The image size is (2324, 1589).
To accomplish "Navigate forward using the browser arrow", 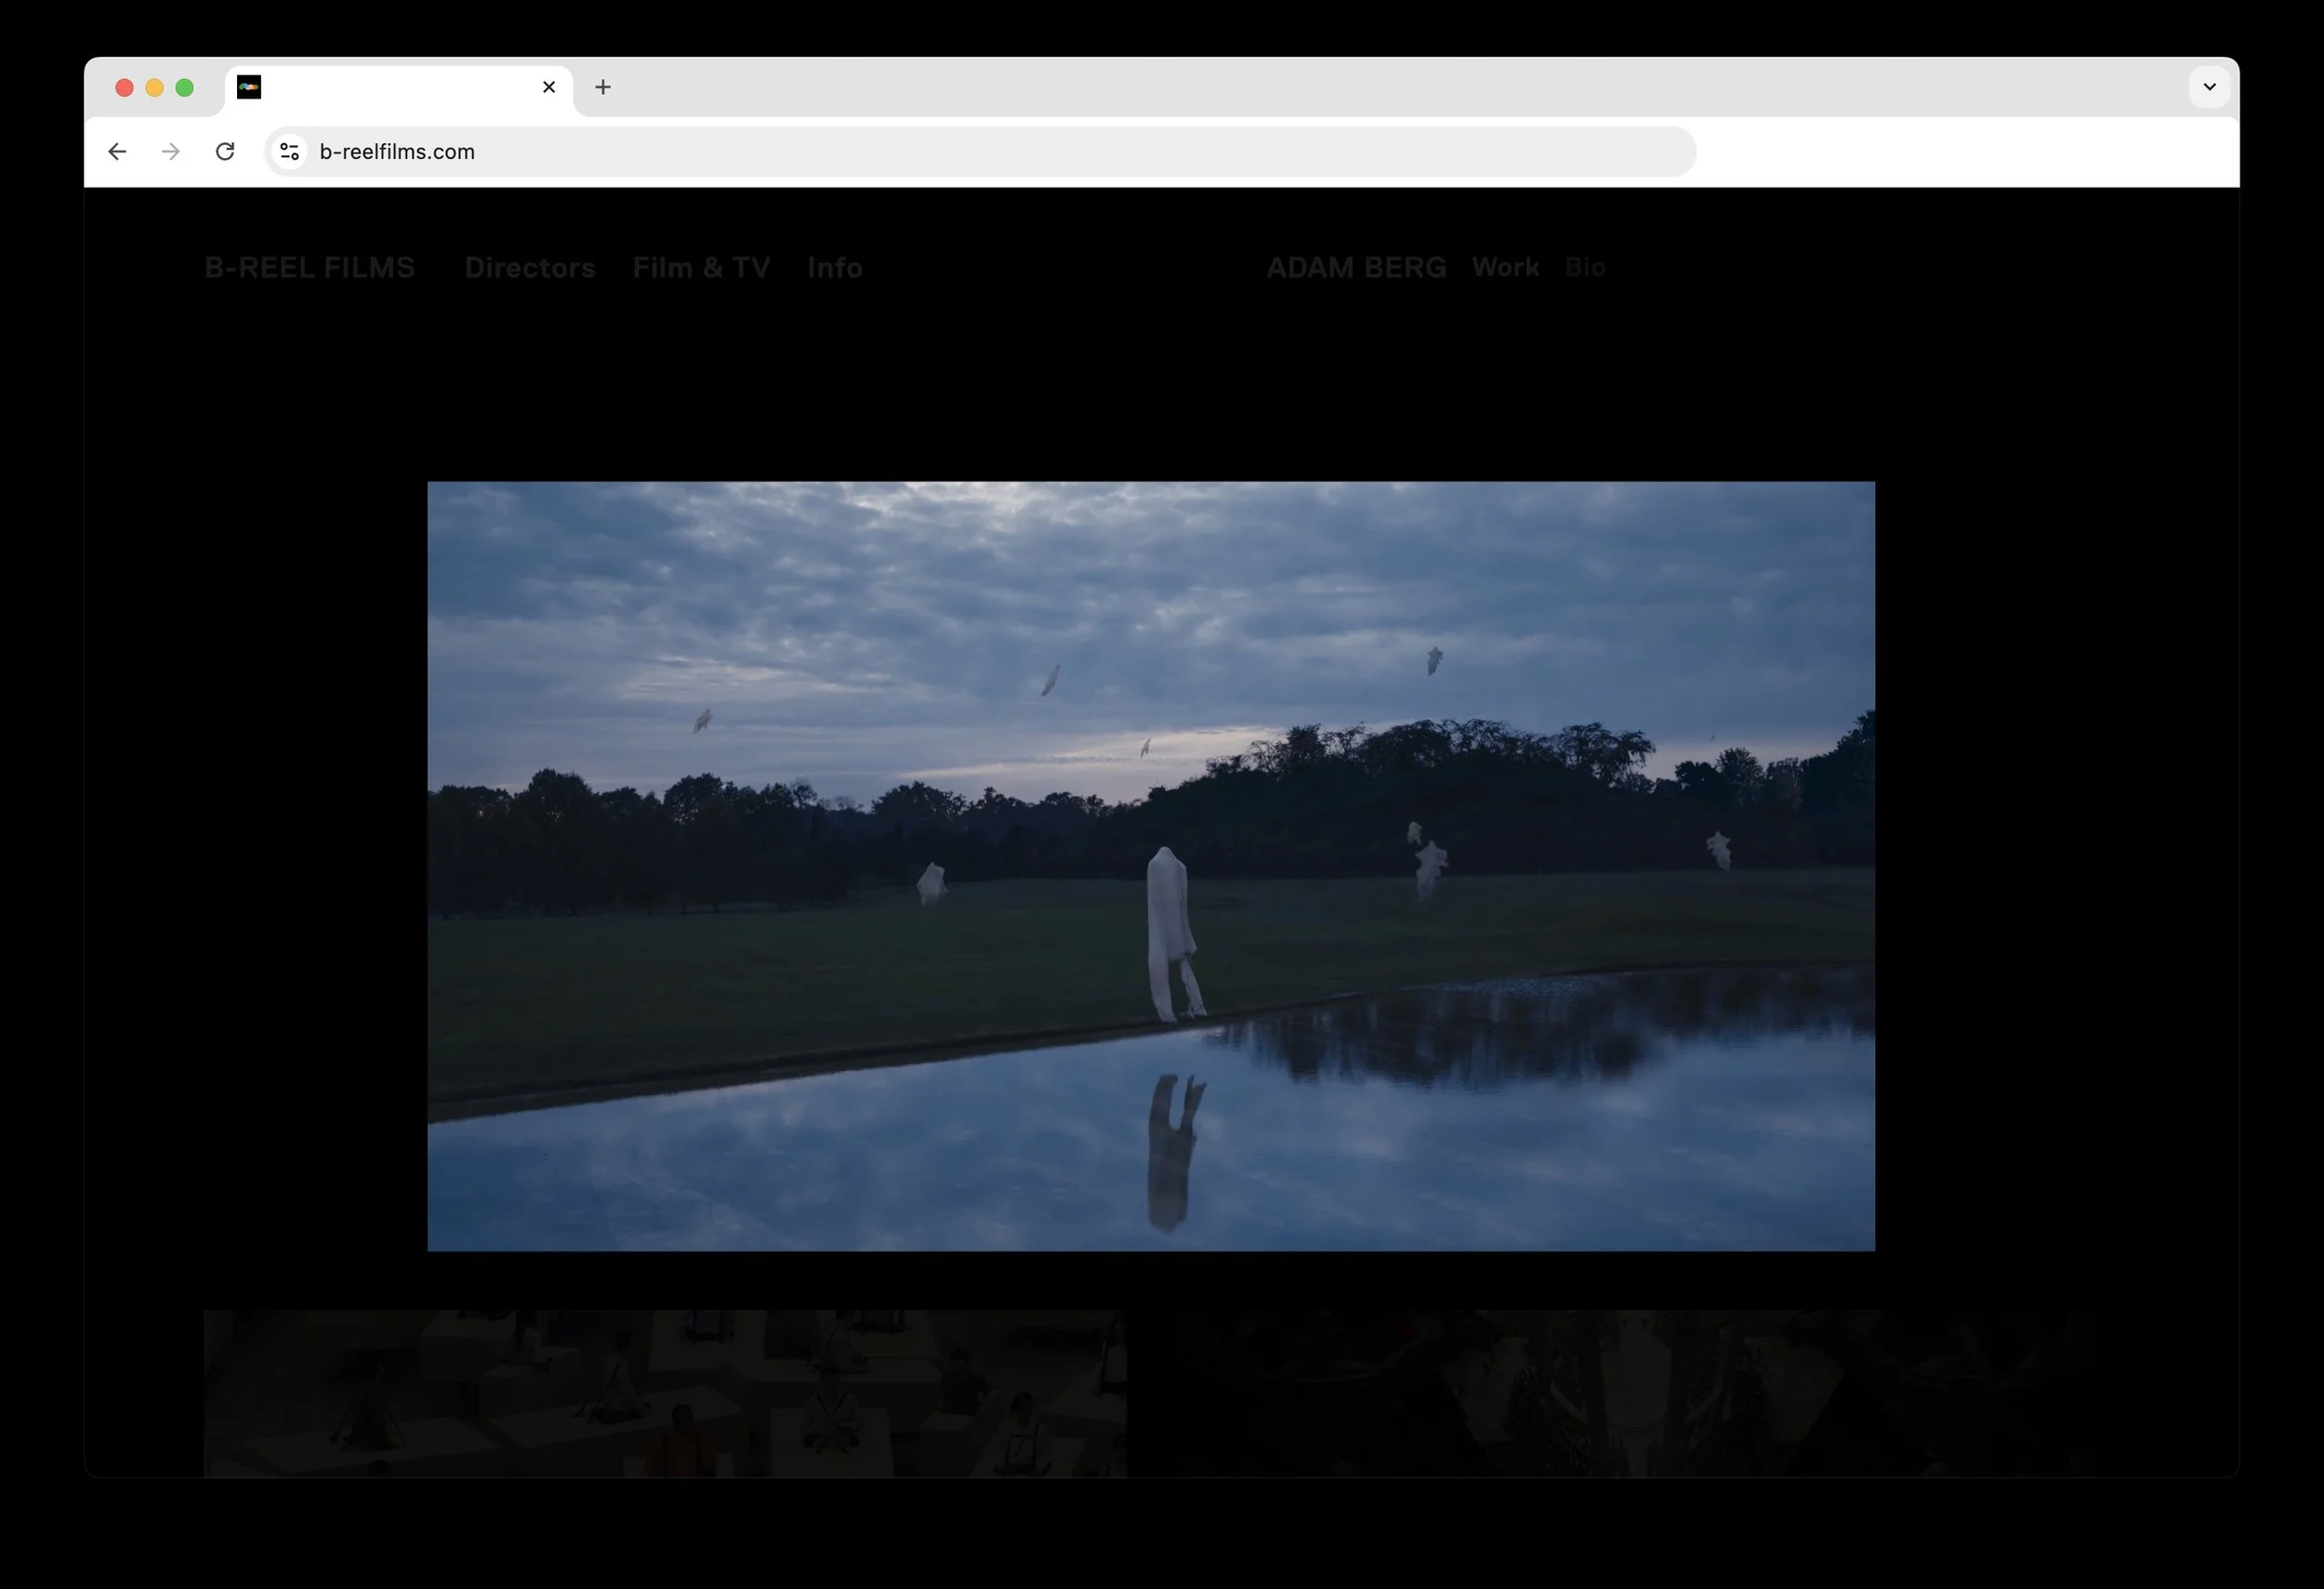I will [171, 151].
